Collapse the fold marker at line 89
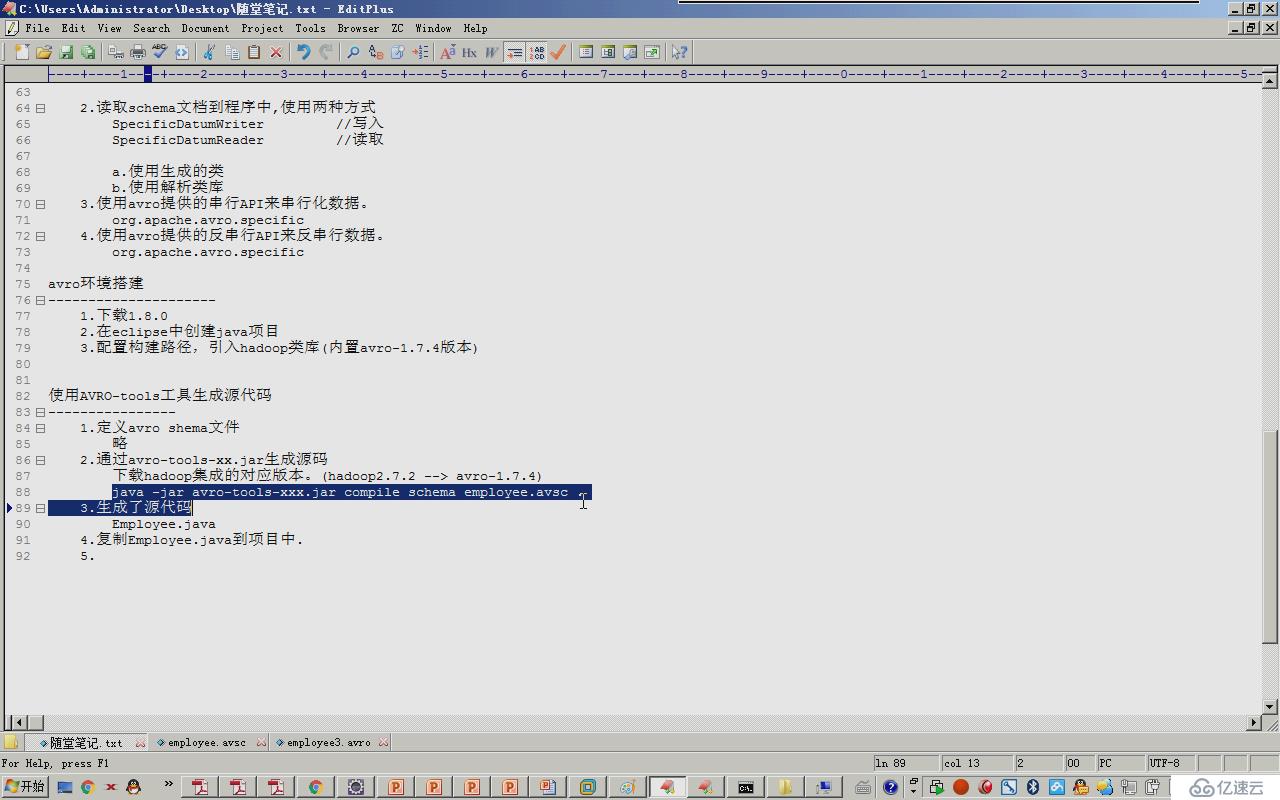The height and width of the screenshot is (800, 1280). [41, 508]
